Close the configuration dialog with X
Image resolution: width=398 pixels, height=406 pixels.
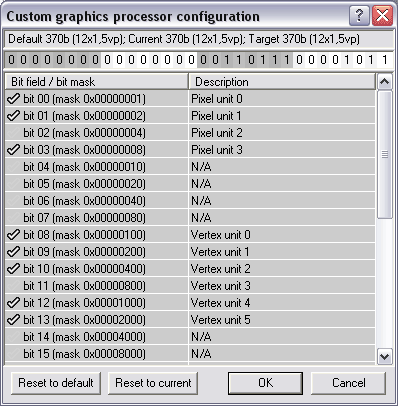(382, 16)
